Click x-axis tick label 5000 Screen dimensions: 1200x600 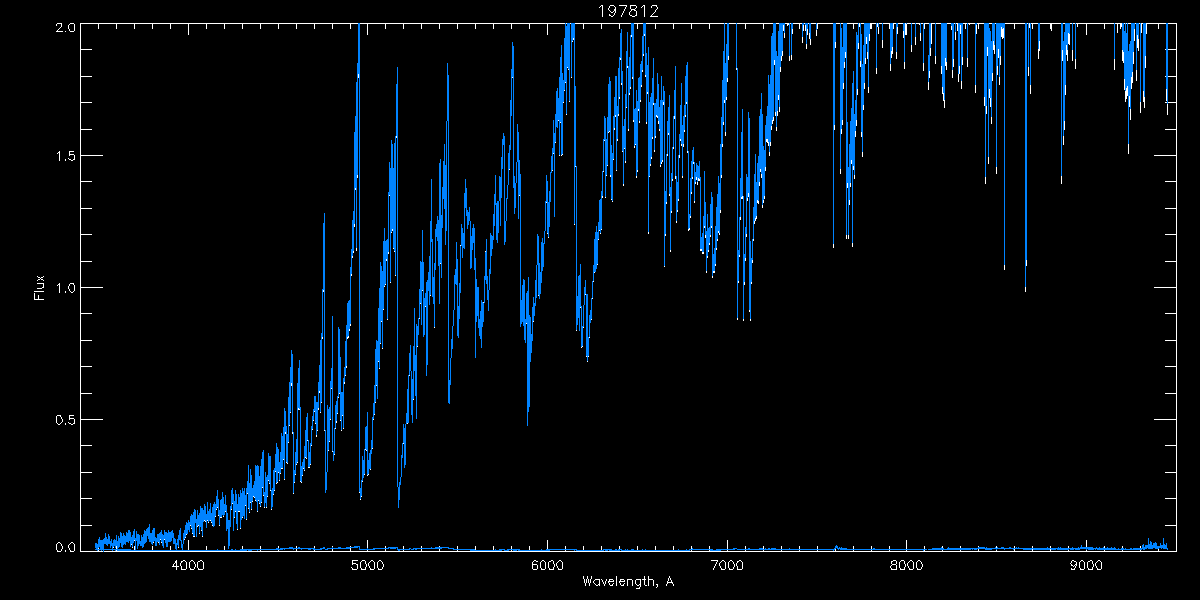[367, 566]
